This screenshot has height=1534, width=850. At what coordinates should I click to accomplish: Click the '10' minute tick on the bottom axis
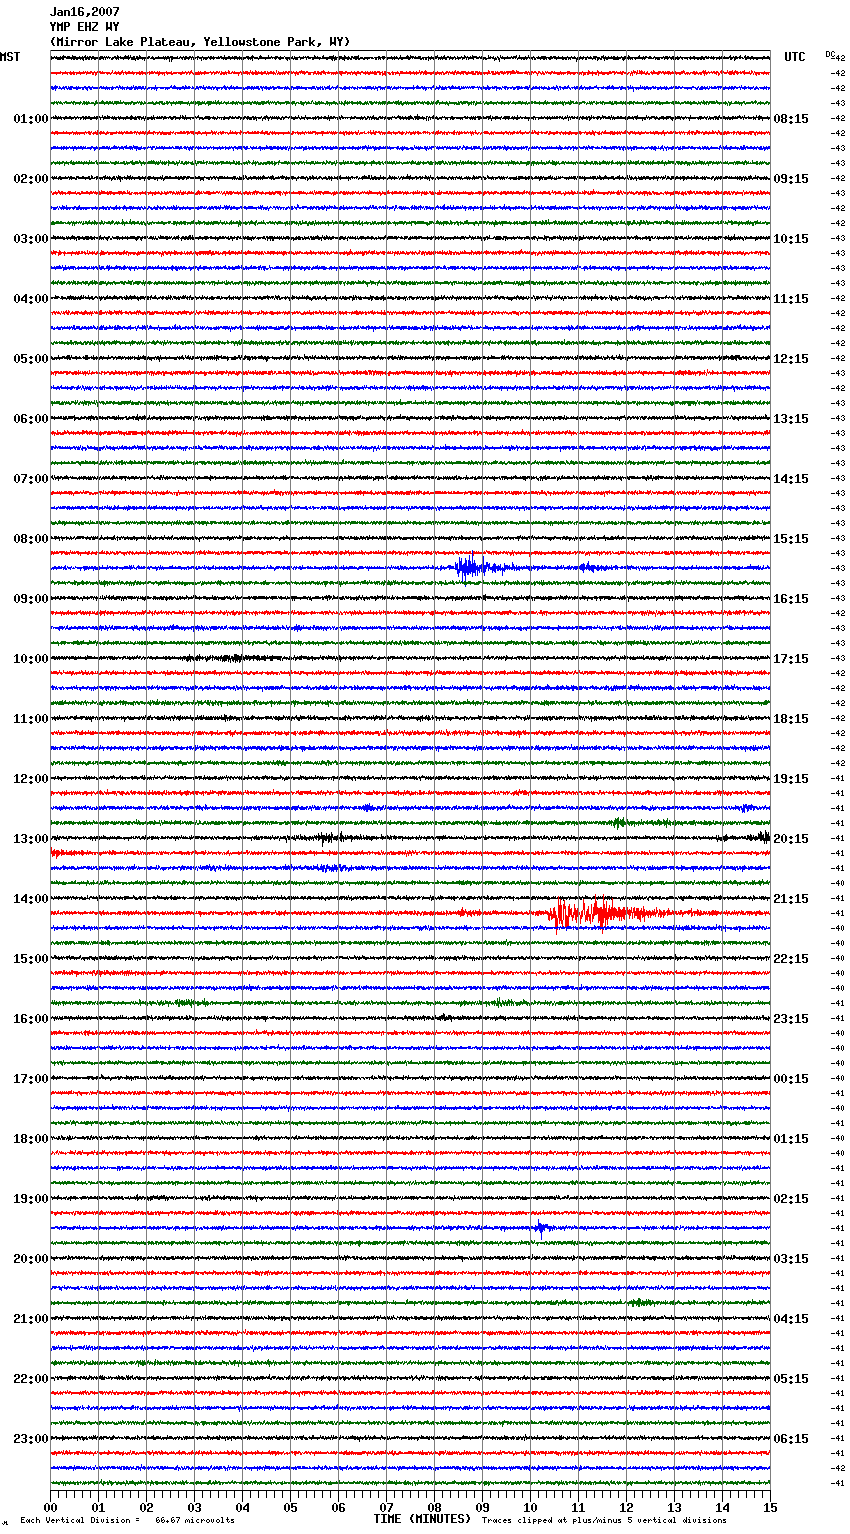[530, 1508]
